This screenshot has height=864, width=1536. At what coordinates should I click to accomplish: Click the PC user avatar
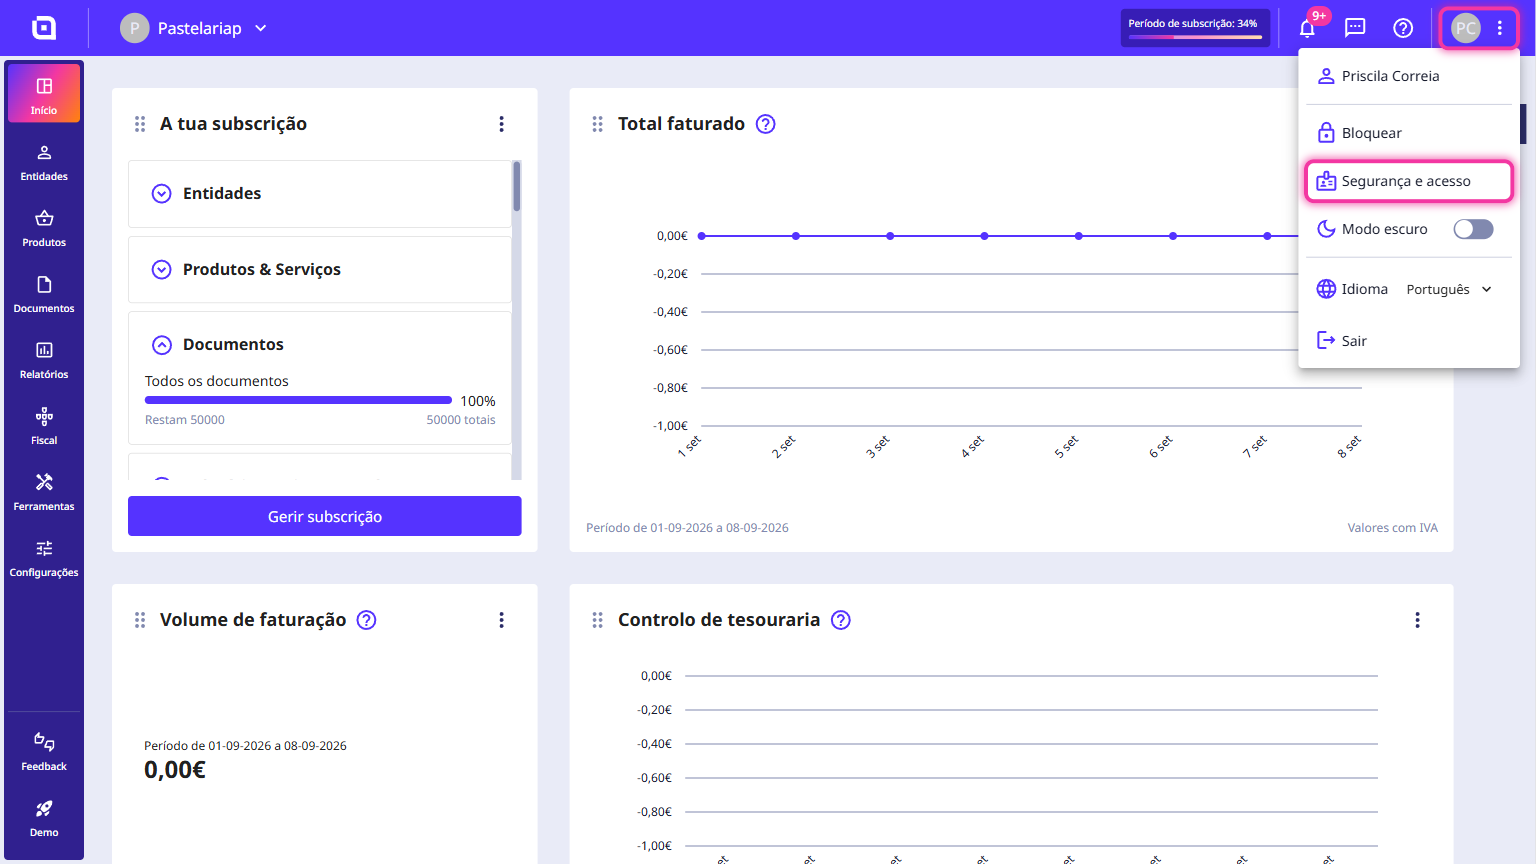[1465, 28]
